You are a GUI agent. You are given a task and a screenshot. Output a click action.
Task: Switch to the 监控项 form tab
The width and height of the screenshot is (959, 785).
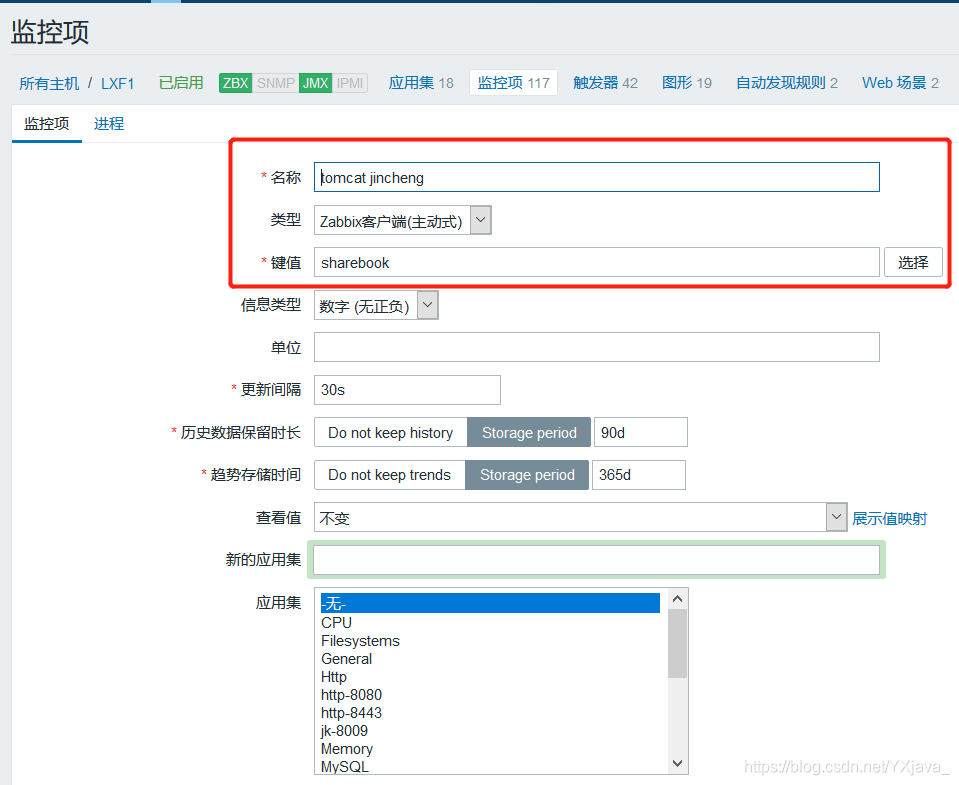coord(46,123)
